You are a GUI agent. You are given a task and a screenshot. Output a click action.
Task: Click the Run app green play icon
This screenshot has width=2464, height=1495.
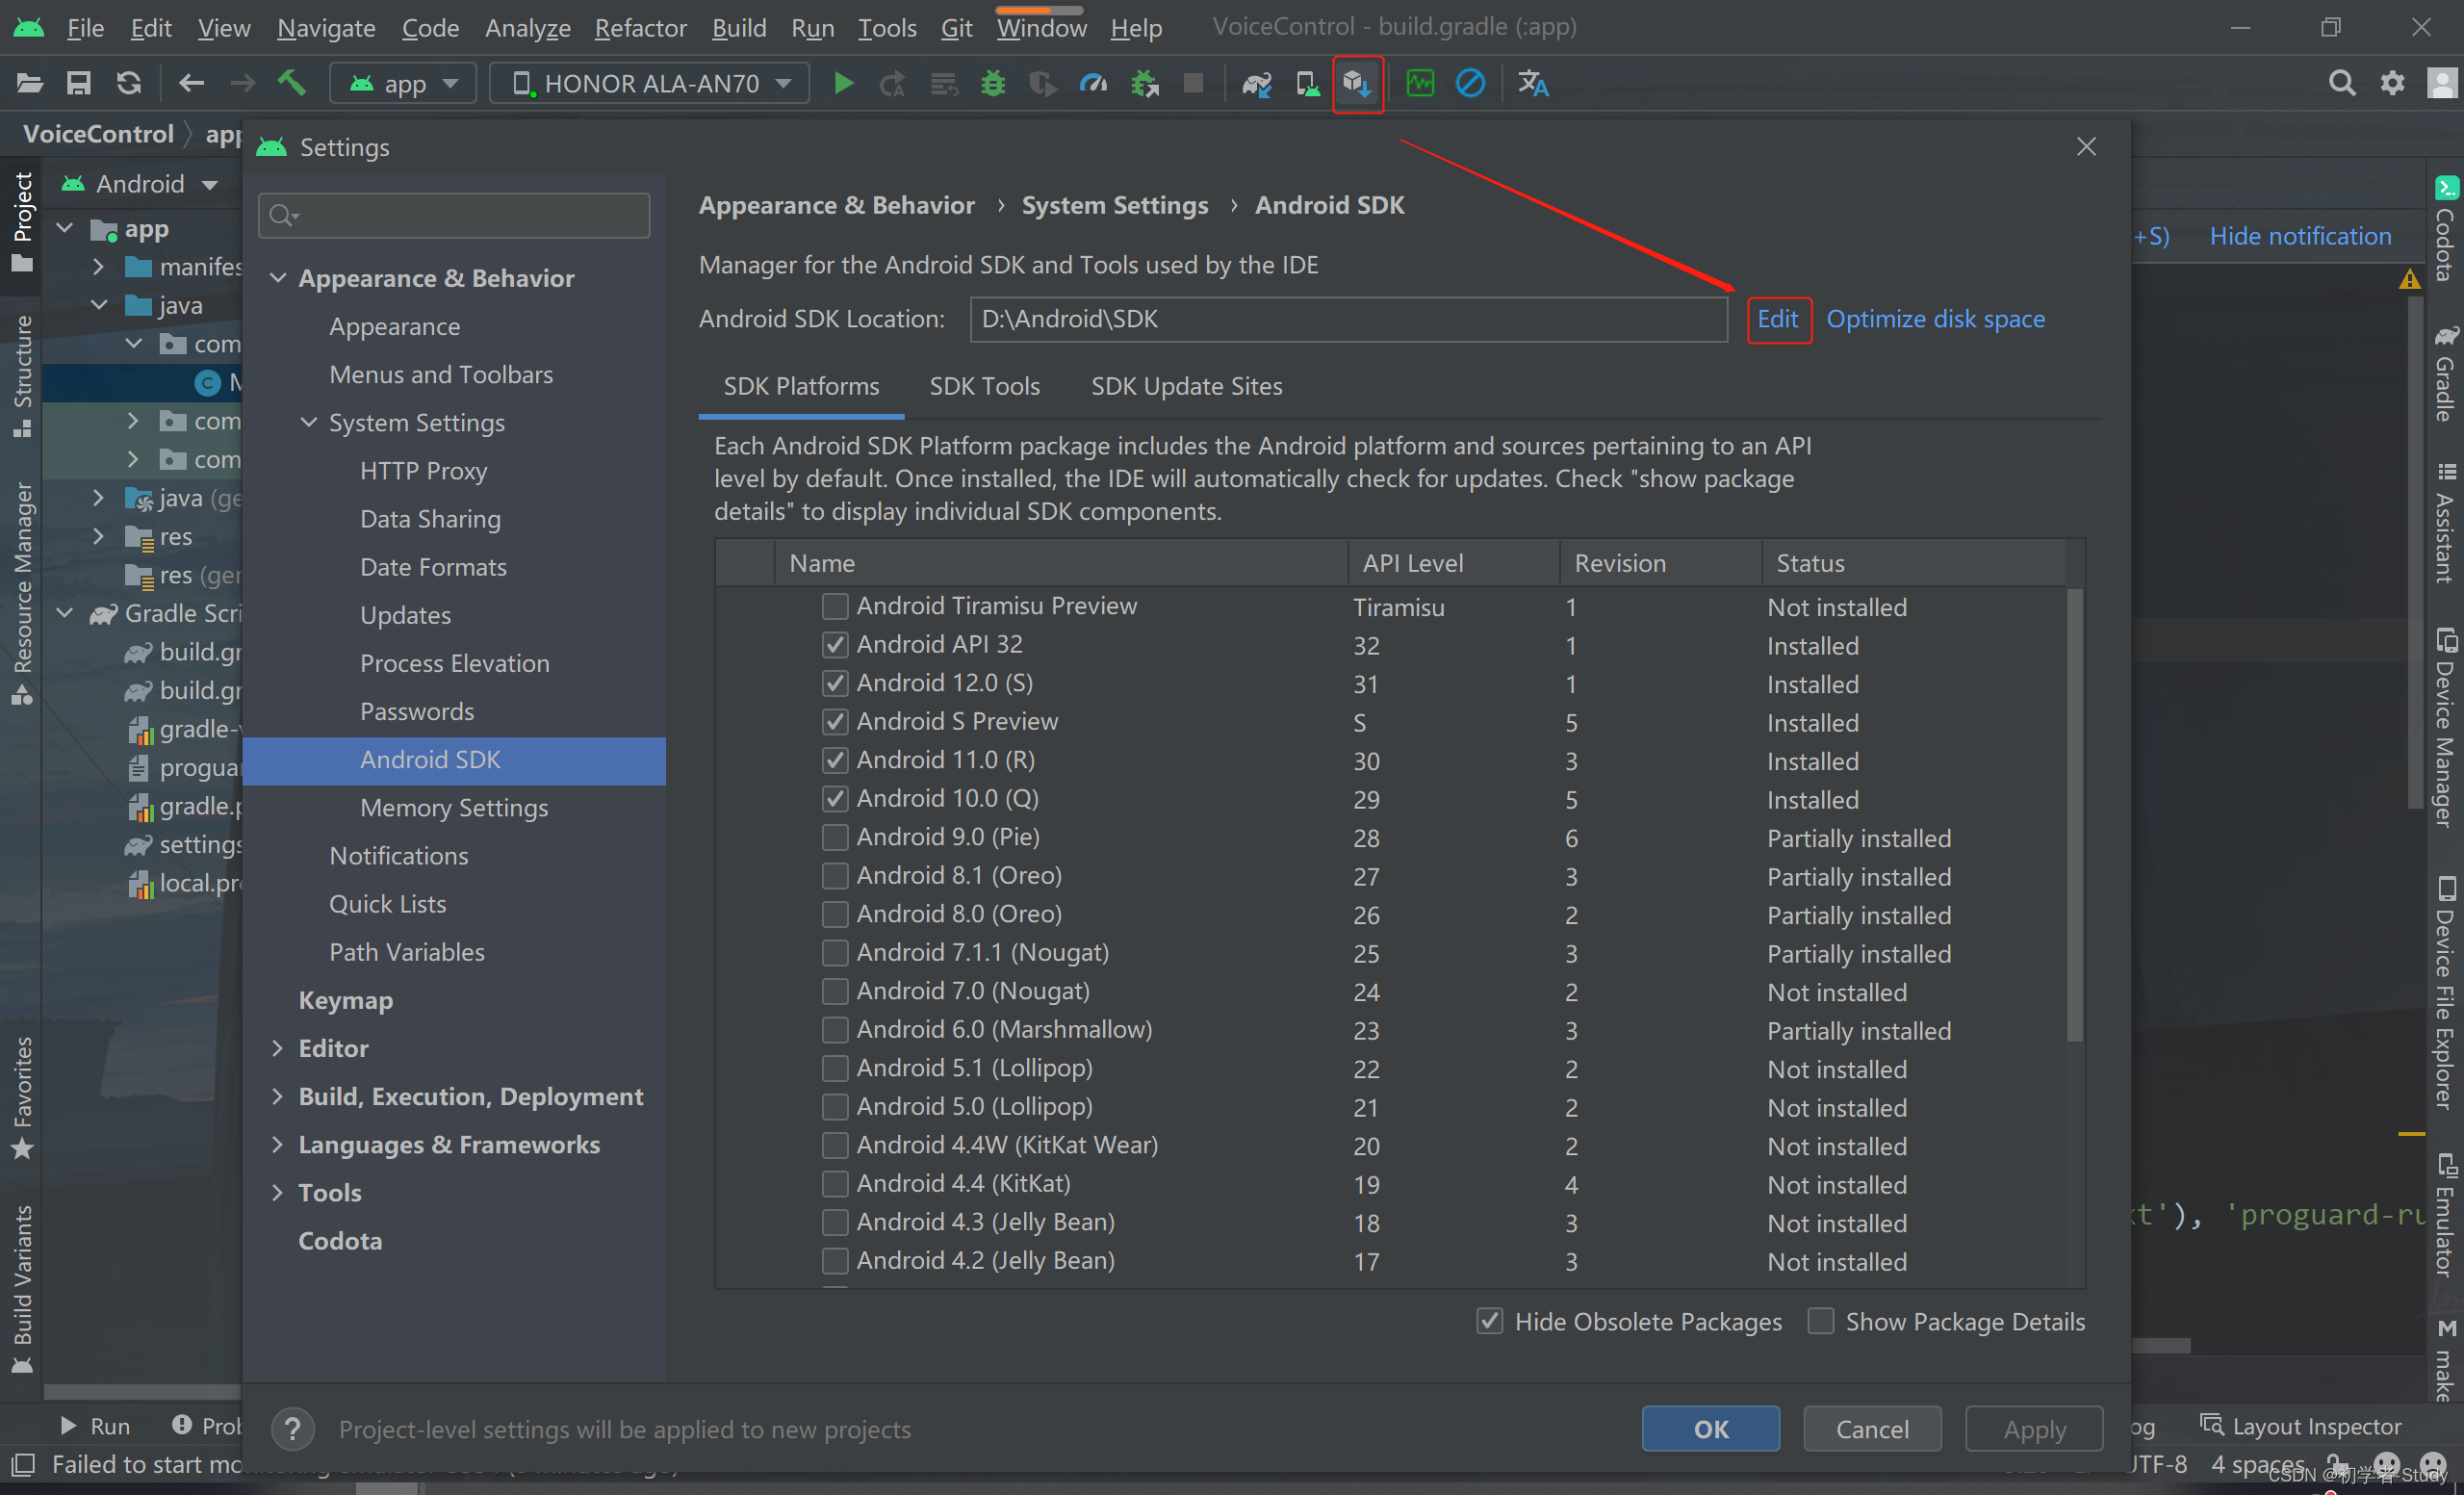coord(841,83)
